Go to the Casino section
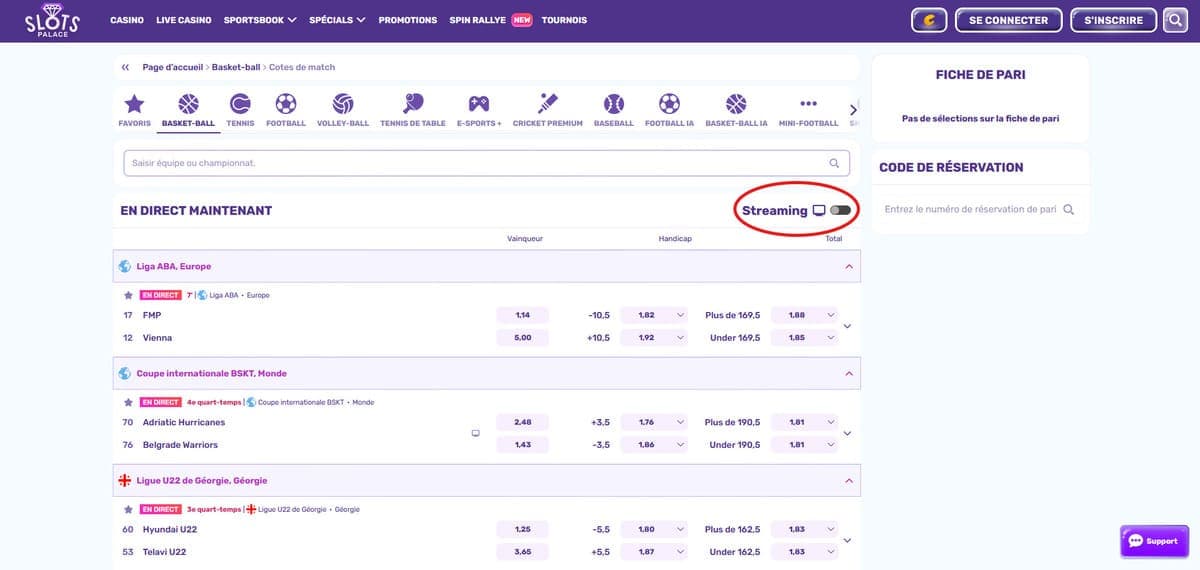The image size is (1200, 570). 127,20
